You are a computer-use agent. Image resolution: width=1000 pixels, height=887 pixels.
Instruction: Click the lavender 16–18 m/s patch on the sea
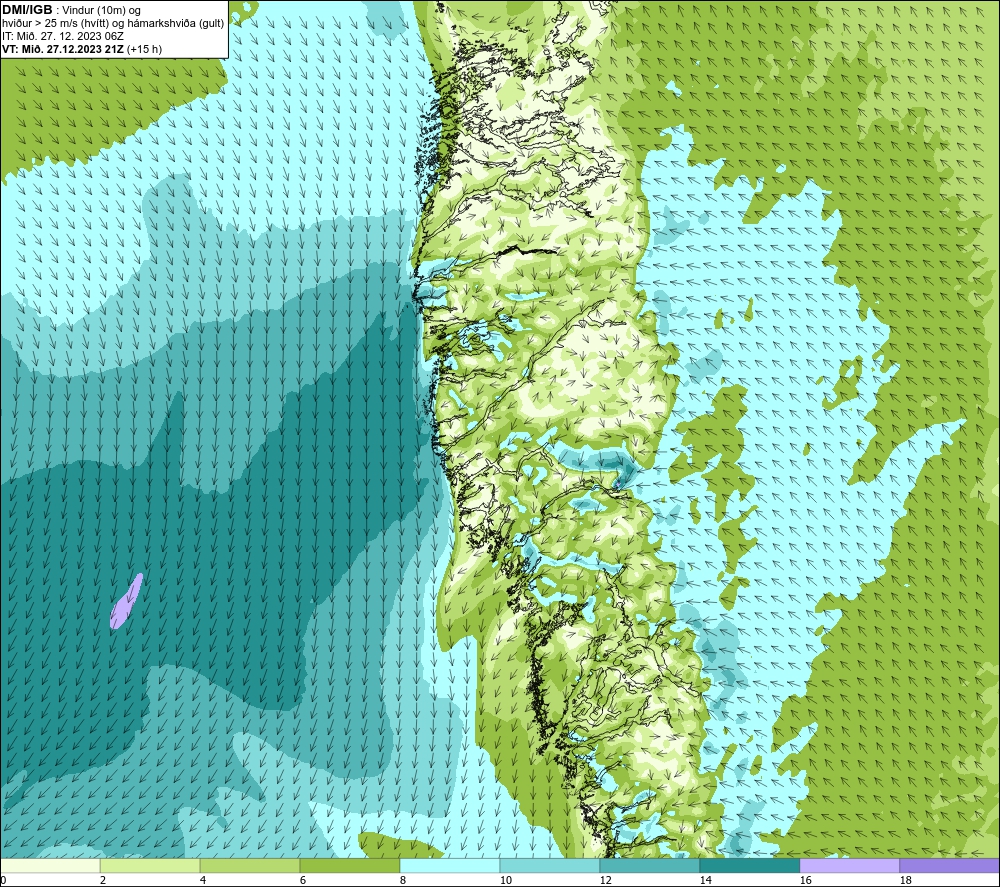[x=126, y=601]
